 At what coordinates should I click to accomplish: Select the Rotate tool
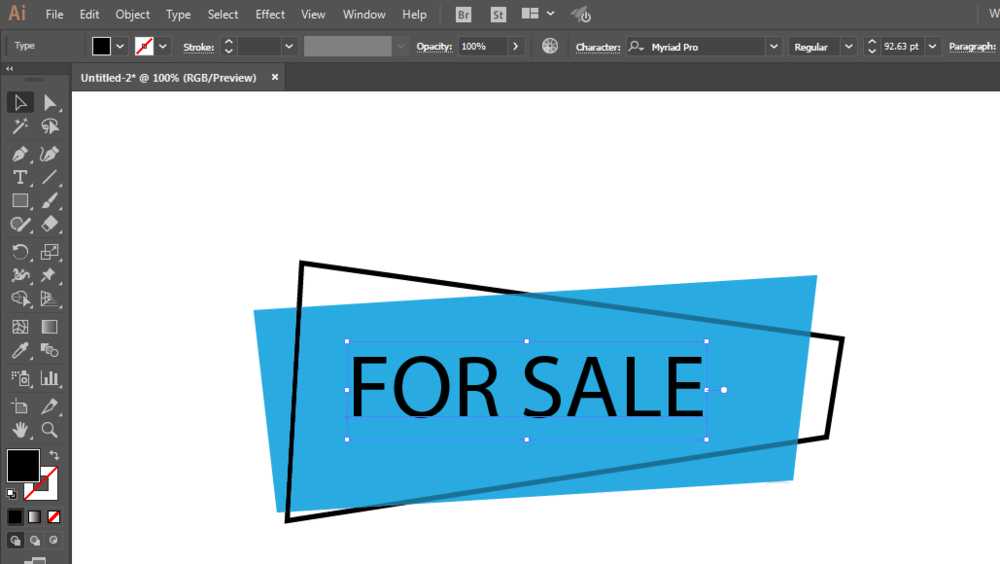click(20, 251)
